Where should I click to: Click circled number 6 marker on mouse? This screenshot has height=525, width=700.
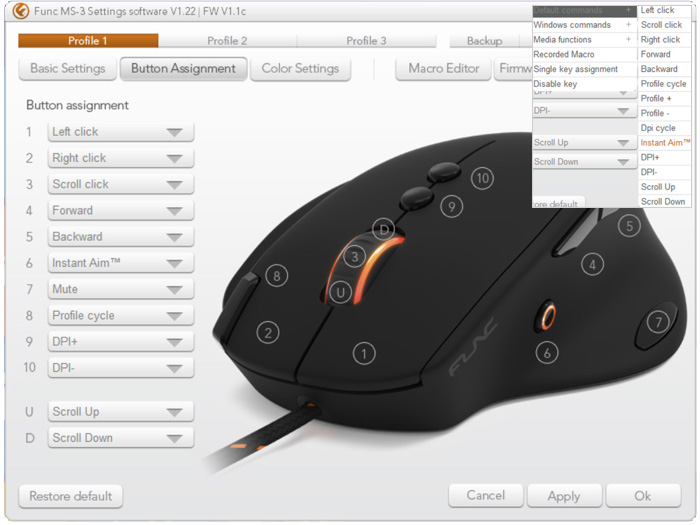point(547,353)
